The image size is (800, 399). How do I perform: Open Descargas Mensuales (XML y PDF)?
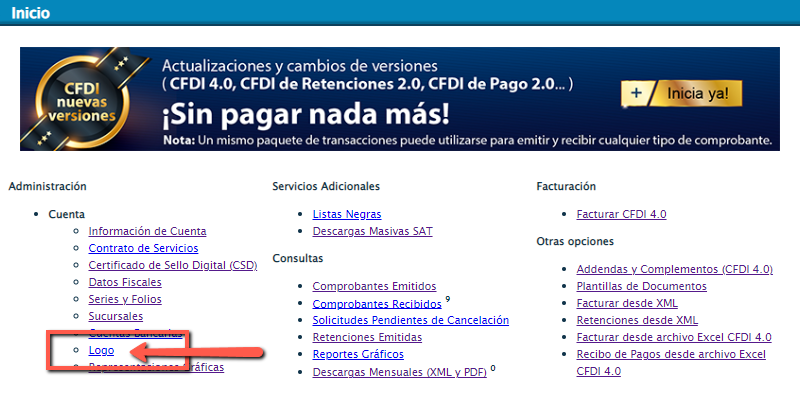[x=399, y=372]
